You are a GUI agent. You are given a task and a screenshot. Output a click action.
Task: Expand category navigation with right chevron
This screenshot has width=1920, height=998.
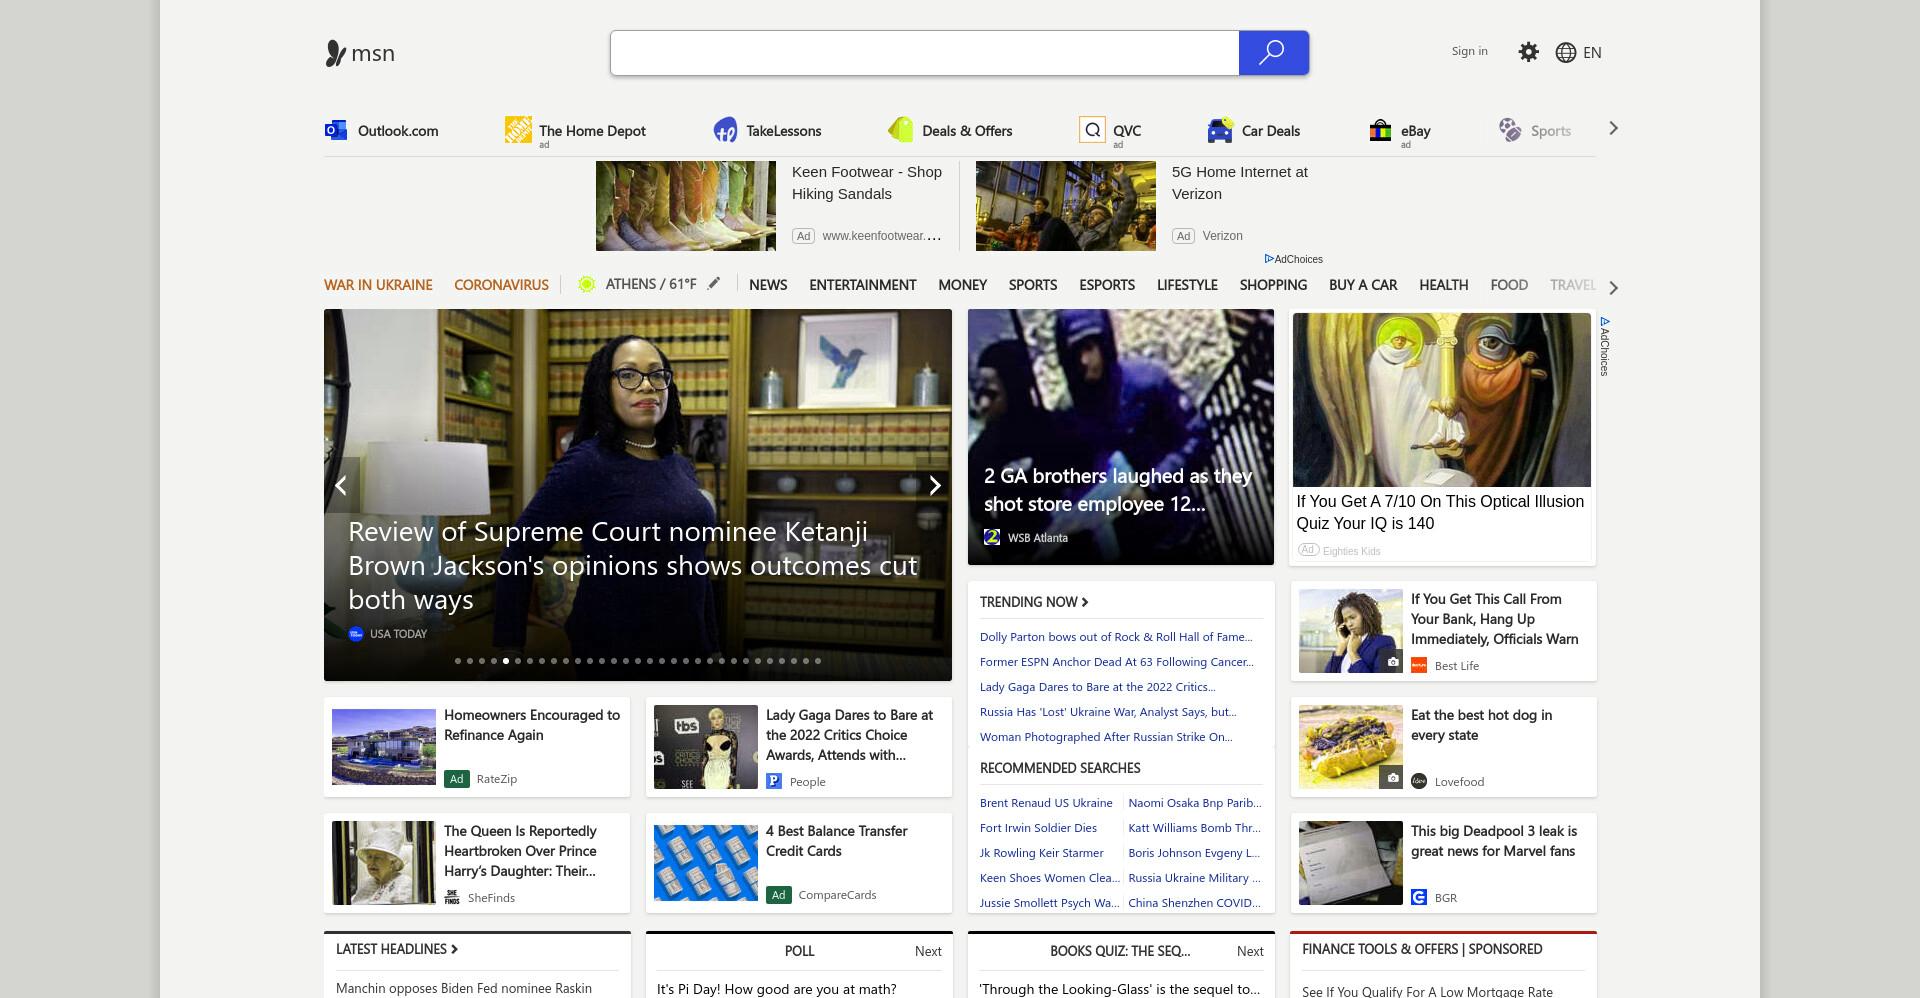pyautogui.click(x=1613, y=288)
